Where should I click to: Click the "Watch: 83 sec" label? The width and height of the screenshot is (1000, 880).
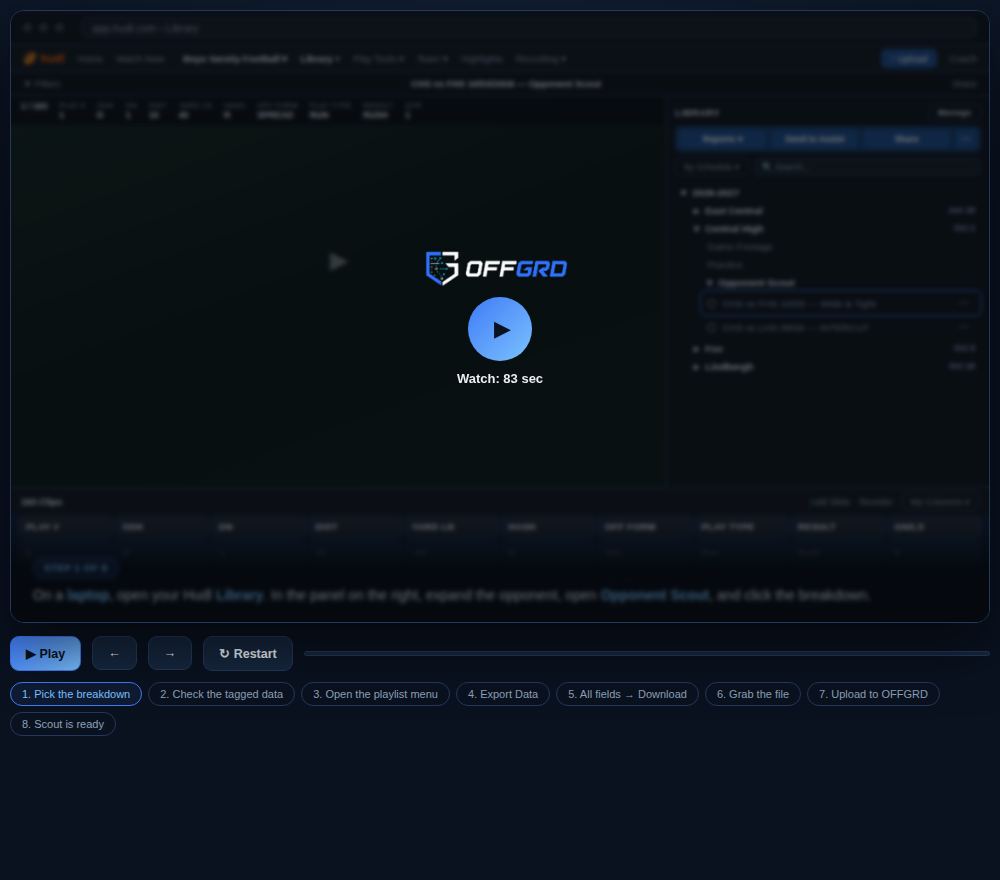pos(499,378)
